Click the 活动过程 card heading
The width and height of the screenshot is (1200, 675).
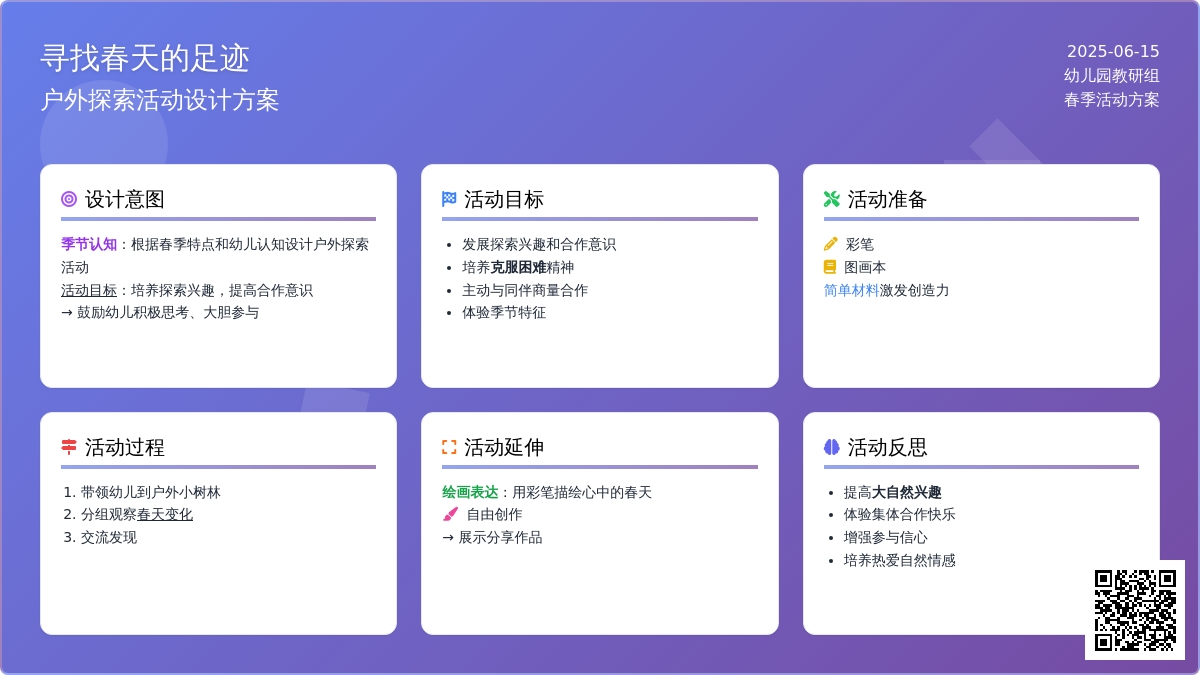[x=125, y=447]
